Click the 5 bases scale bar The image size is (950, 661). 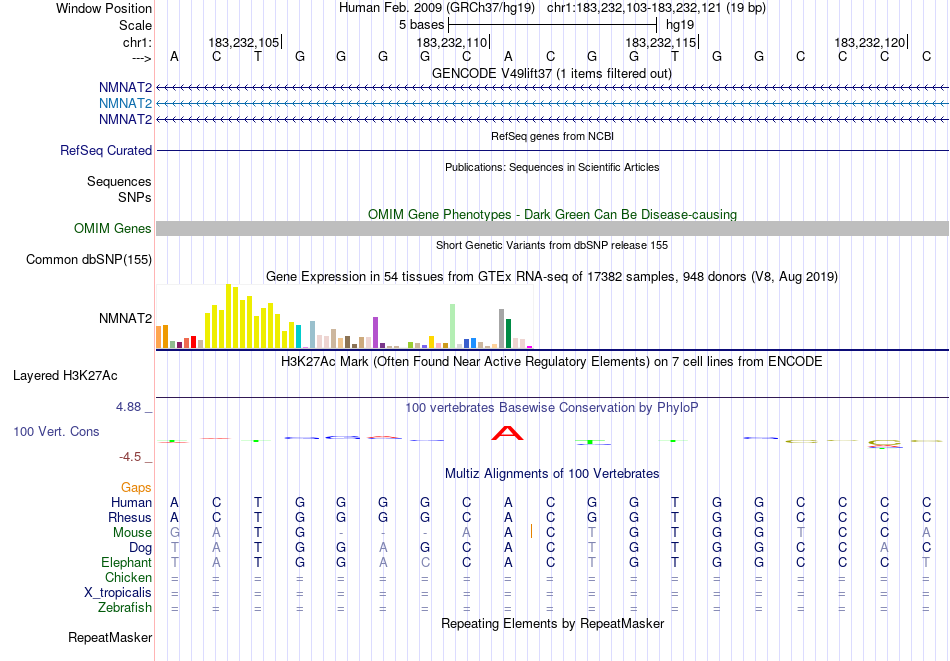click(553, 25)
